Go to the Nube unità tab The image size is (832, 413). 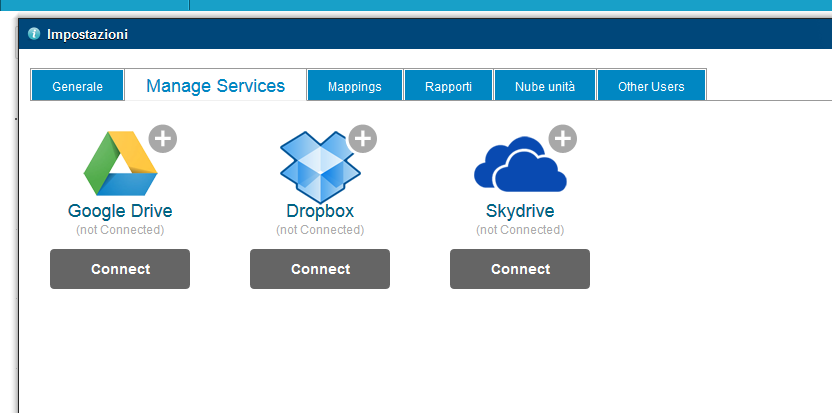click(545, 85)
